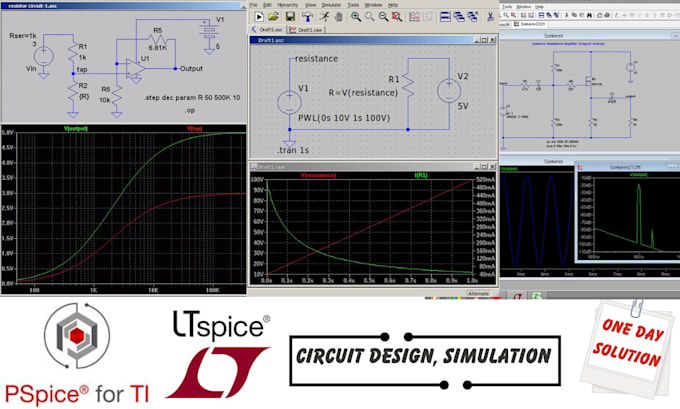Click the I(R1) trace label
The width and height of the screenshot is (680, 409).
421,175
